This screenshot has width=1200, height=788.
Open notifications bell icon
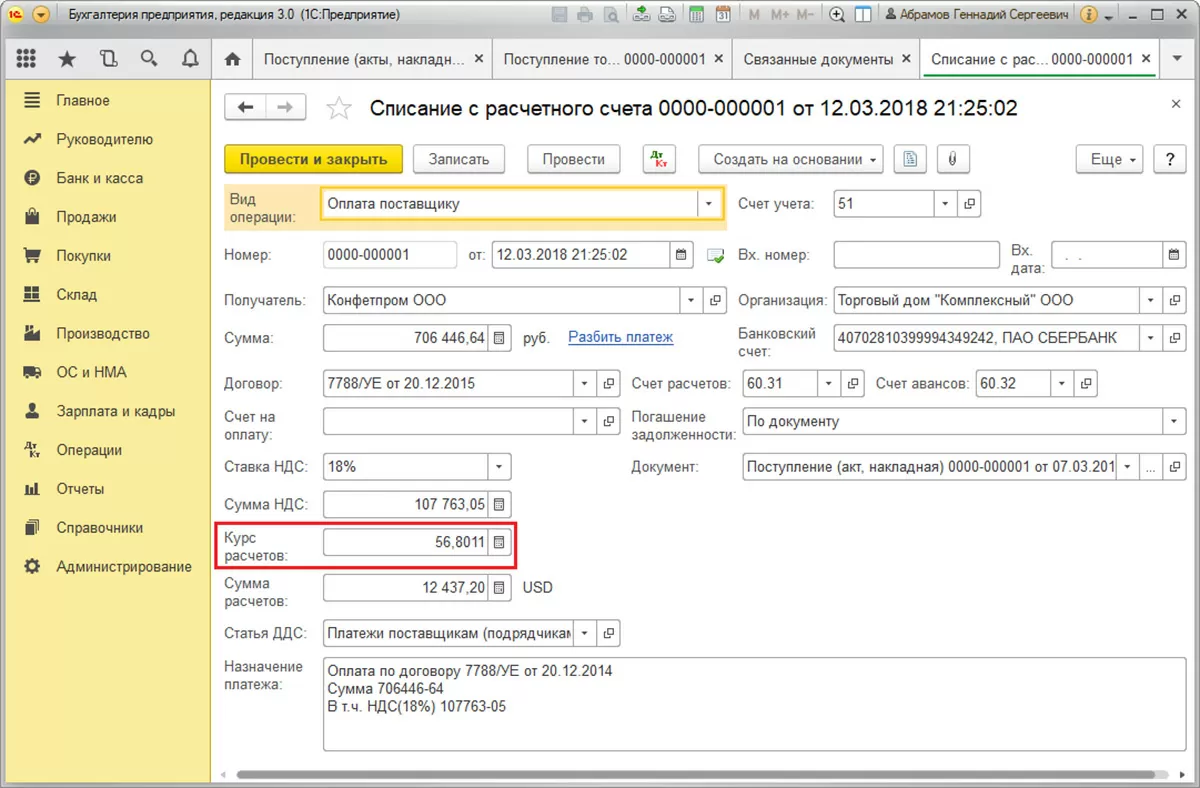(x=190, y=59)
